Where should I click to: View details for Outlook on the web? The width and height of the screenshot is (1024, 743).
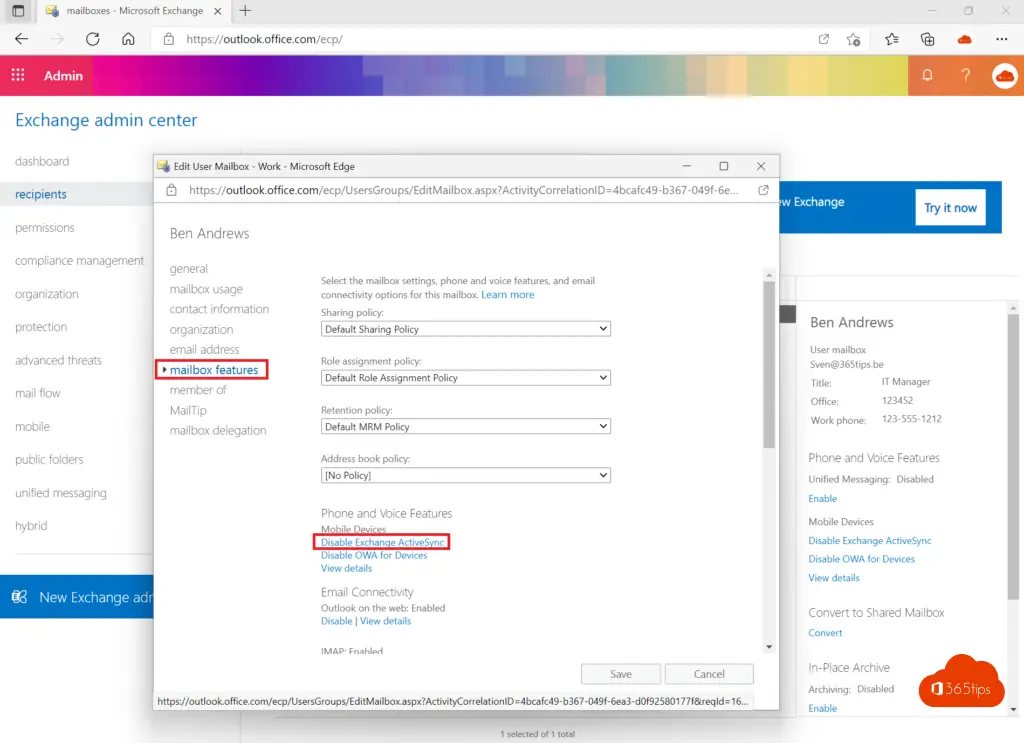click(386, 621)
